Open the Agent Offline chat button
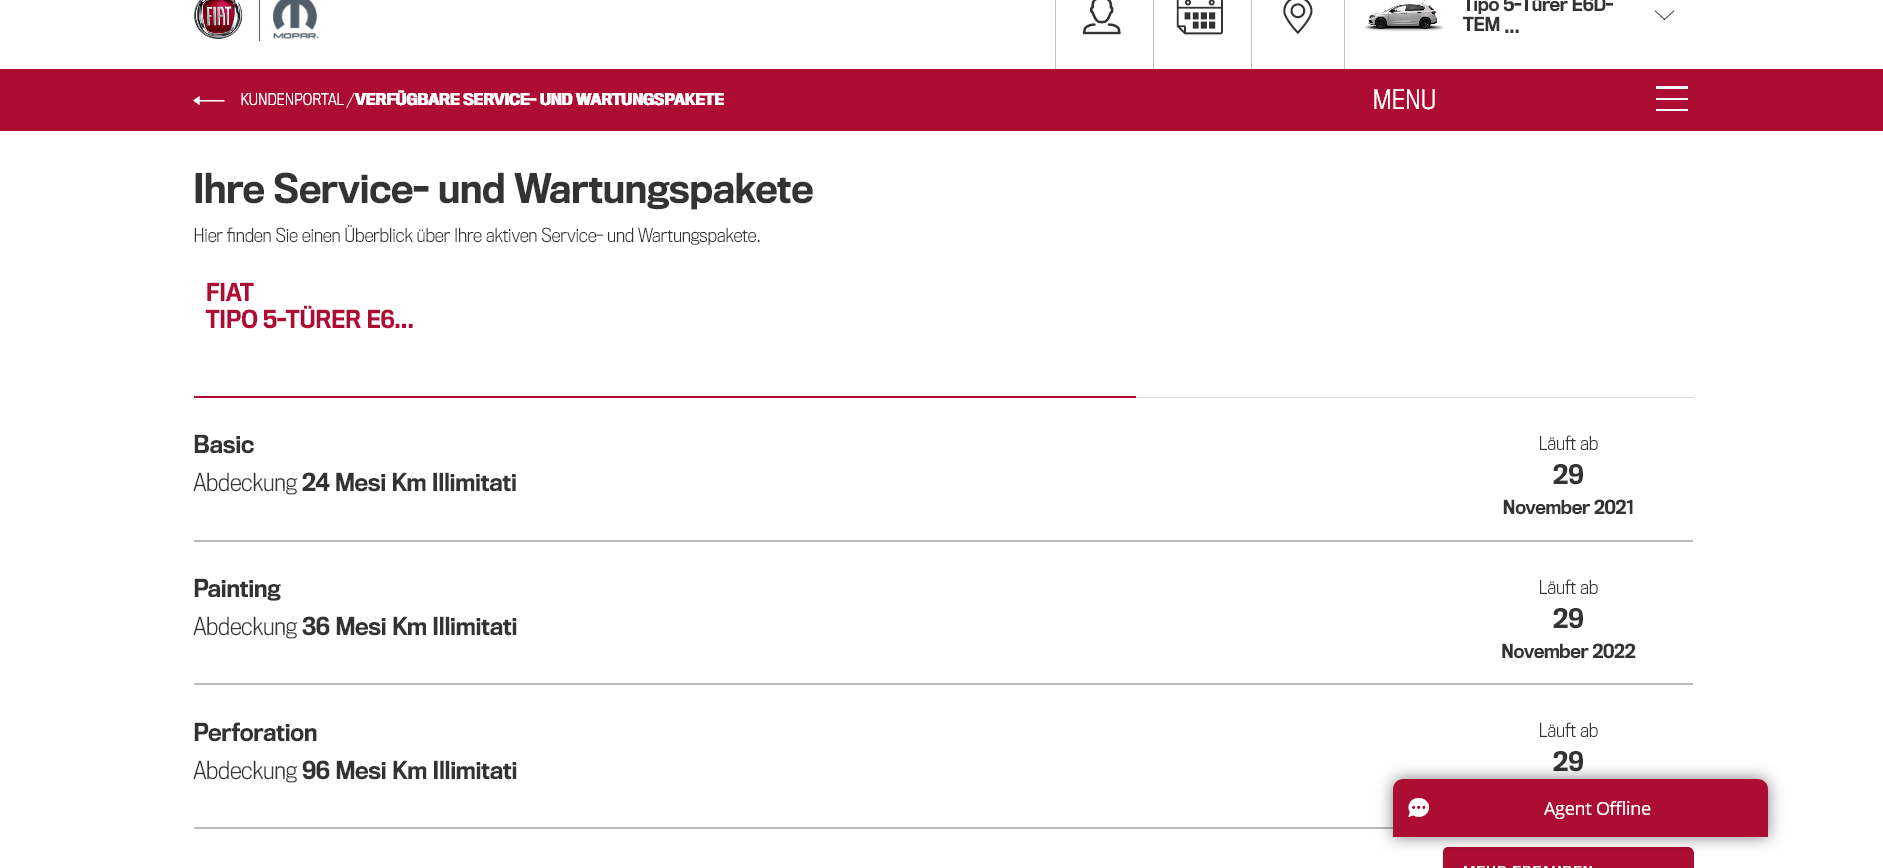 point(1596,808)
